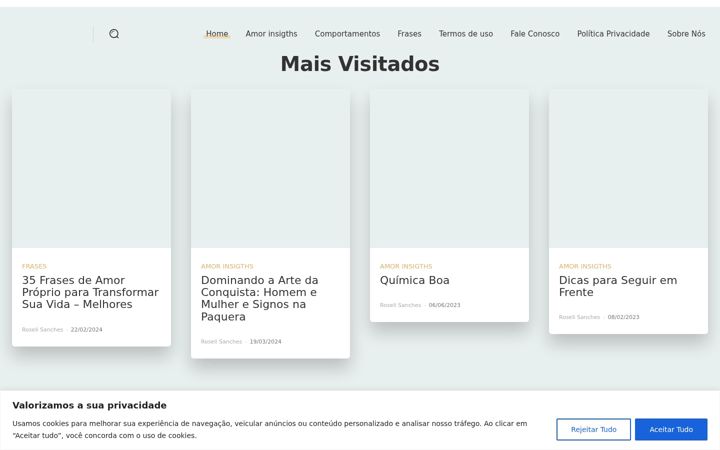Click the image above 35 Frases de Amor
This screenshot has height=450, width=720.
pos(91,169)
